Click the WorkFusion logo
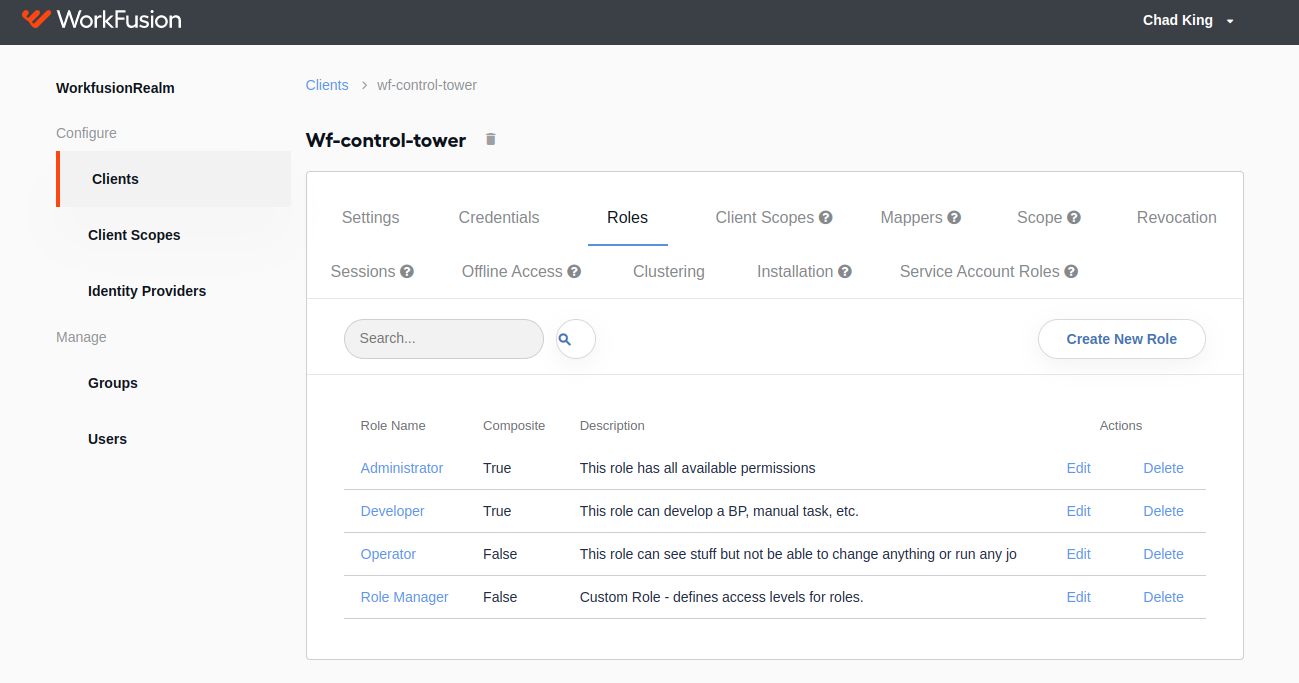 101,19
